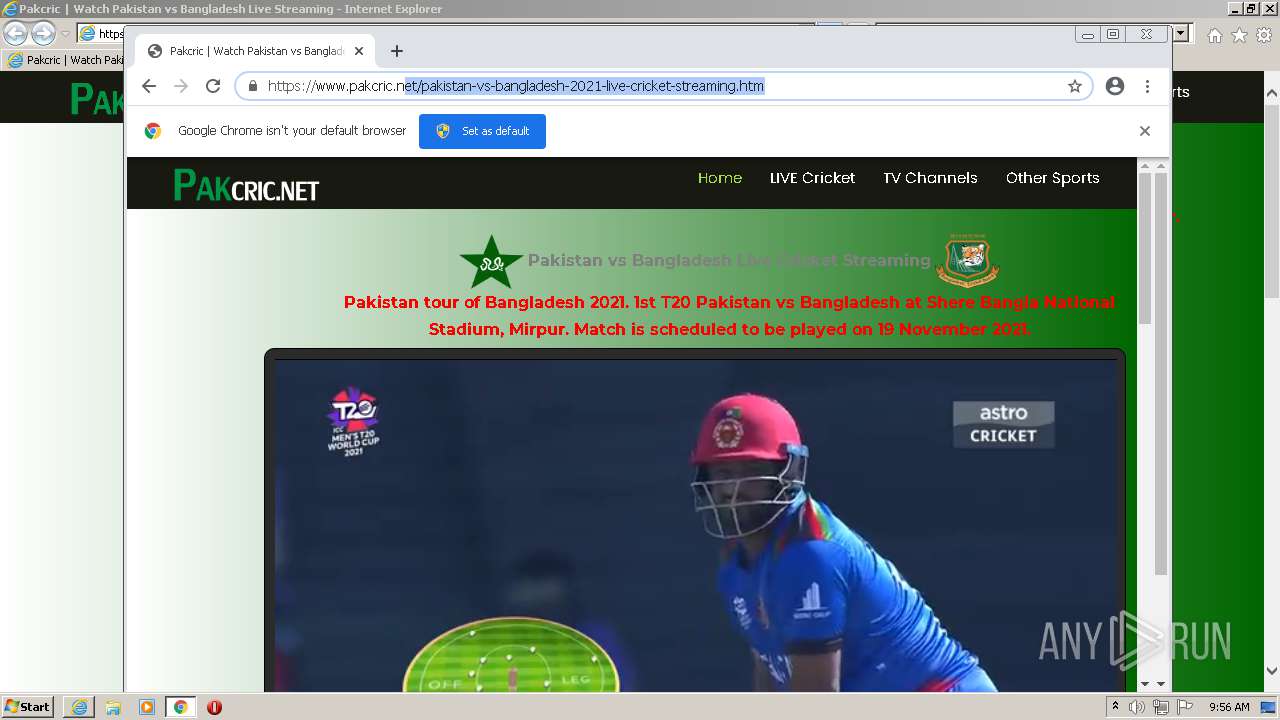Click the Internet Explorer scrollbar down arrow

[1272, 671]
